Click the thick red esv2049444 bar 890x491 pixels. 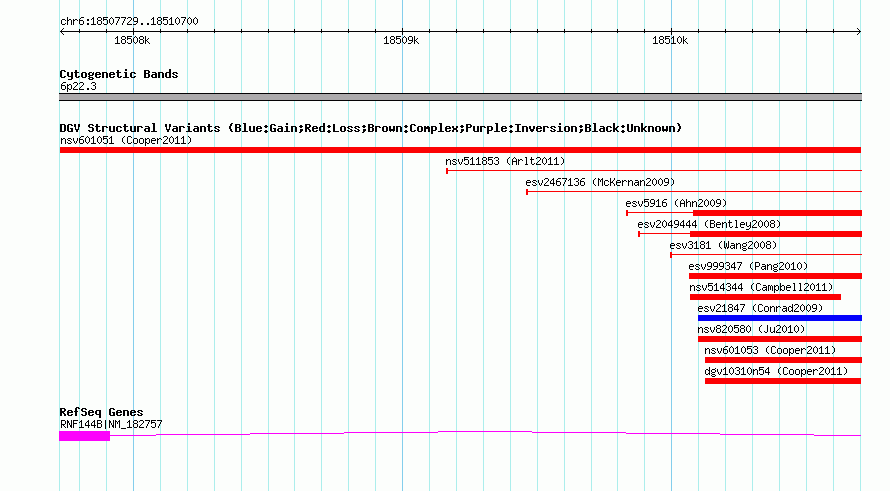[x=776, y=234]
